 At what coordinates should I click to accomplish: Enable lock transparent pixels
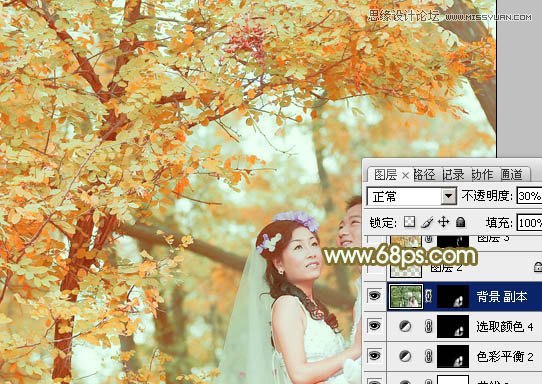tap(409, 222)
